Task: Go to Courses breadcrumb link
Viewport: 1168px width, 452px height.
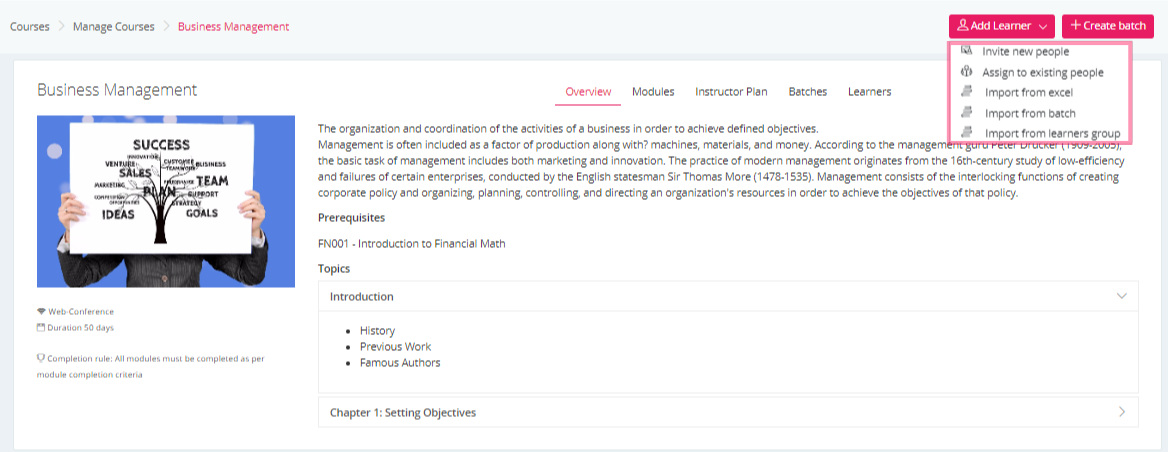Action: click(x=30, y=26)
